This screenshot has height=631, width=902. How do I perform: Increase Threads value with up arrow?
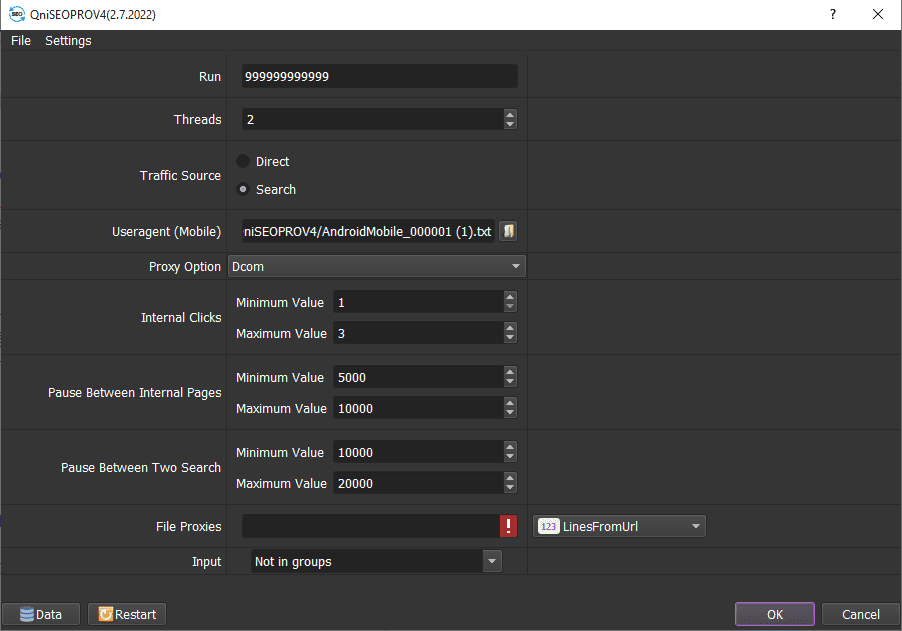click(510, 114)
